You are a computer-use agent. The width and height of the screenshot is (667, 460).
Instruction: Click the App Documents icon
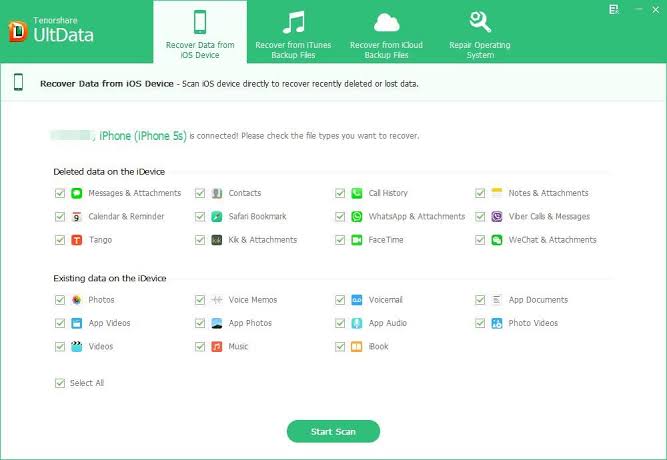coord(496,300)
